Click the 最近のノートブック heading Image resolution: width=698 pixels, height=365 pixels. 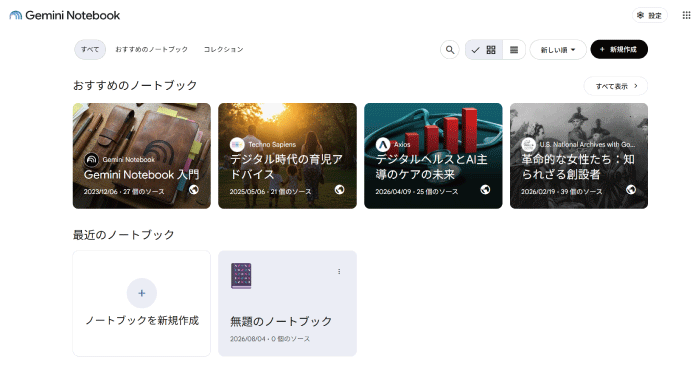pos(123,235)
